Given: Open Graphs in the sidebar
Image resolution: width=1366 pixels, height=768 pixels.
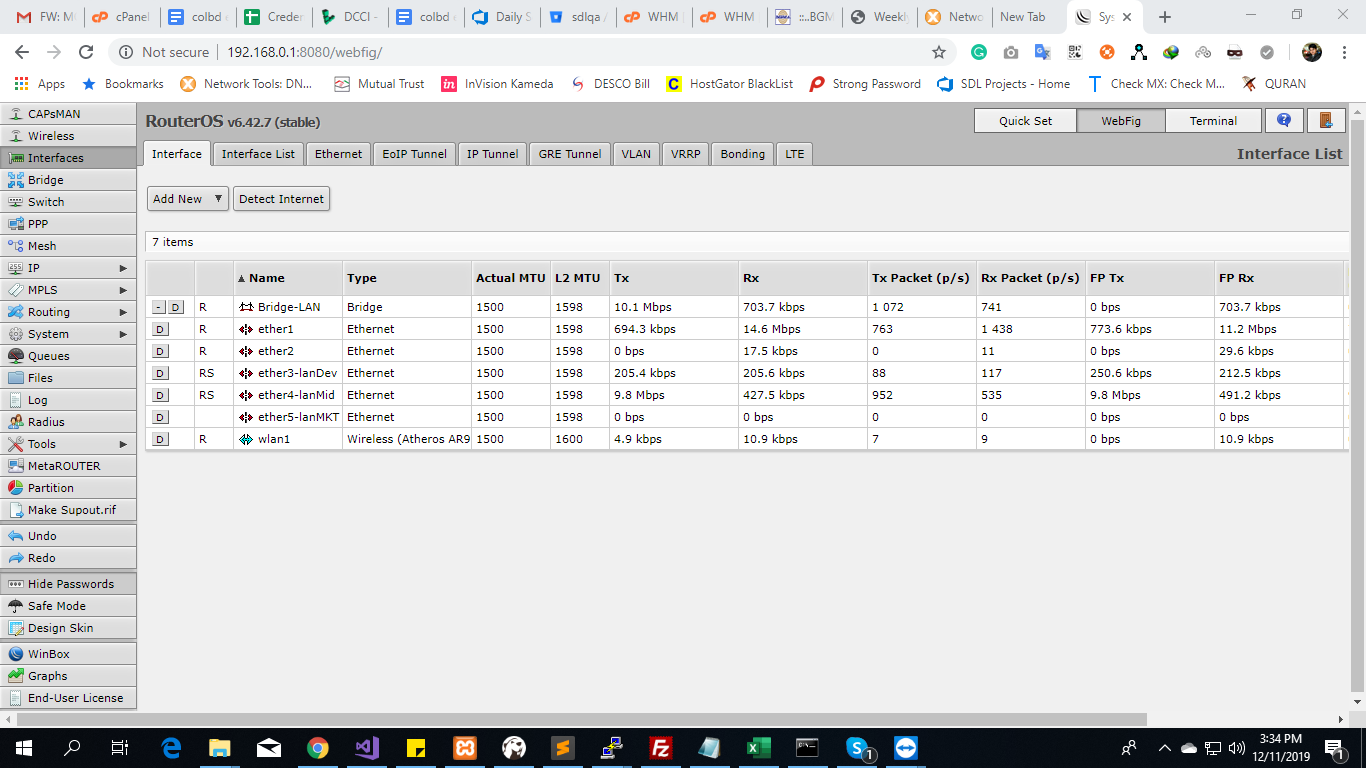Looking at the screenshot, I should (x=47, y=676).
